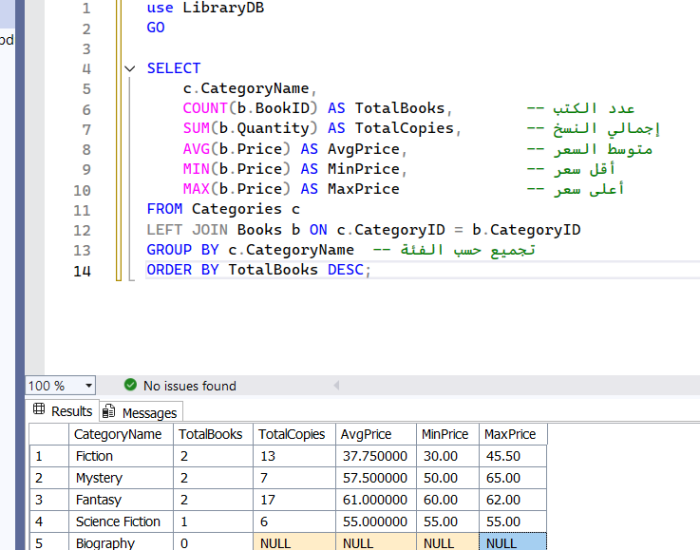Select the Results tab

click(71, 411)
